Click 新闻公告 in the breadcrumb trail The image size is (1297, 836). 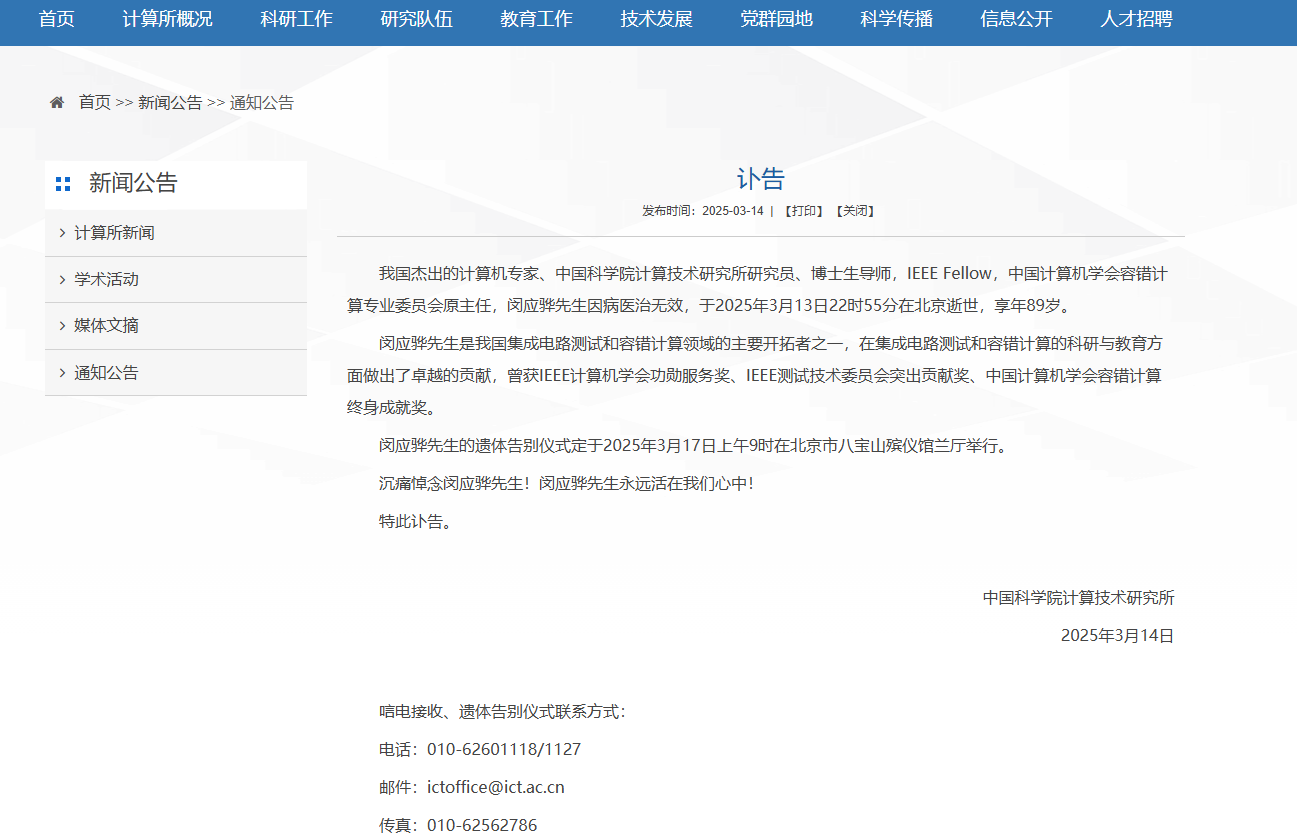coord(170,103)
